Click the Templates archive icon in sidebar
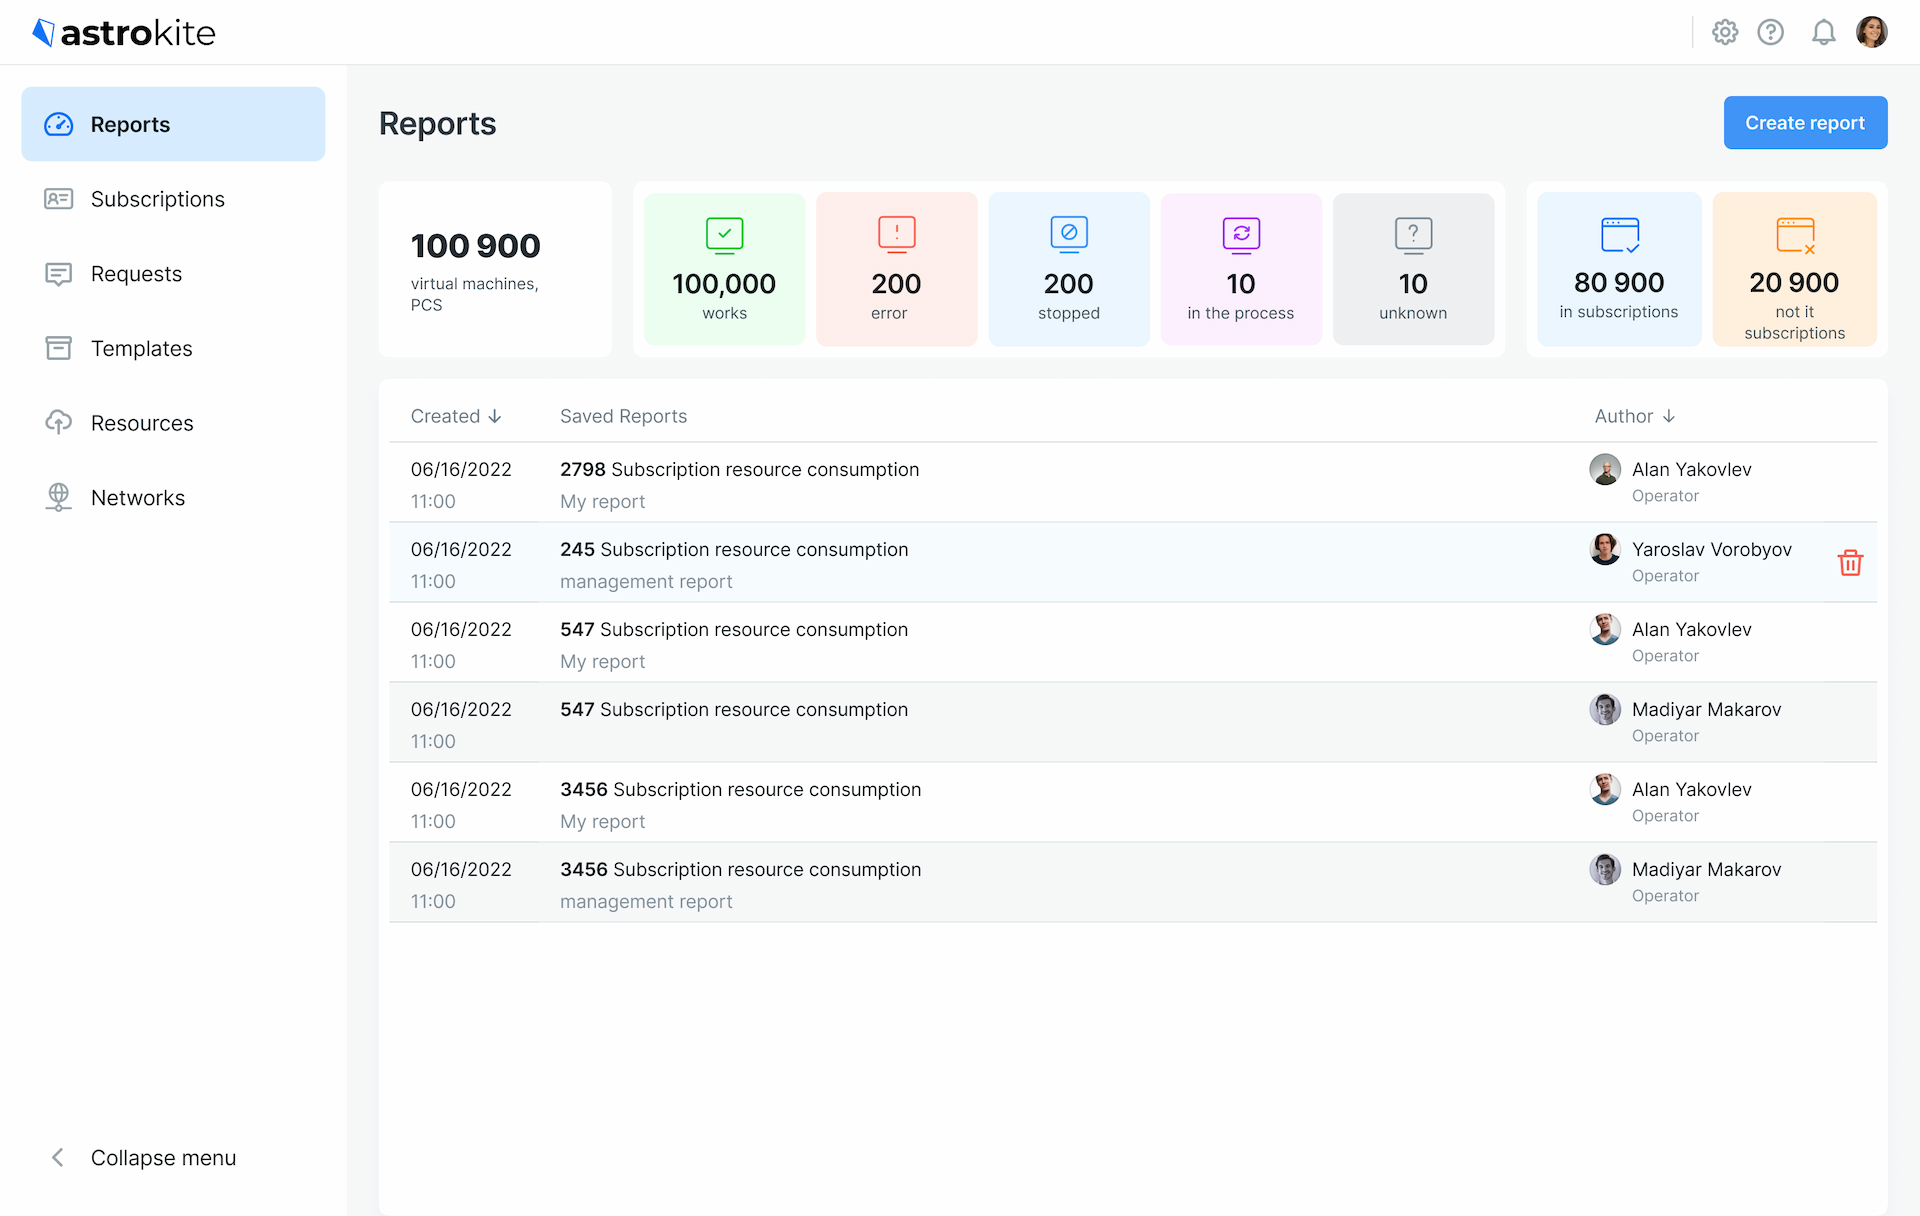 pos(59,348)
